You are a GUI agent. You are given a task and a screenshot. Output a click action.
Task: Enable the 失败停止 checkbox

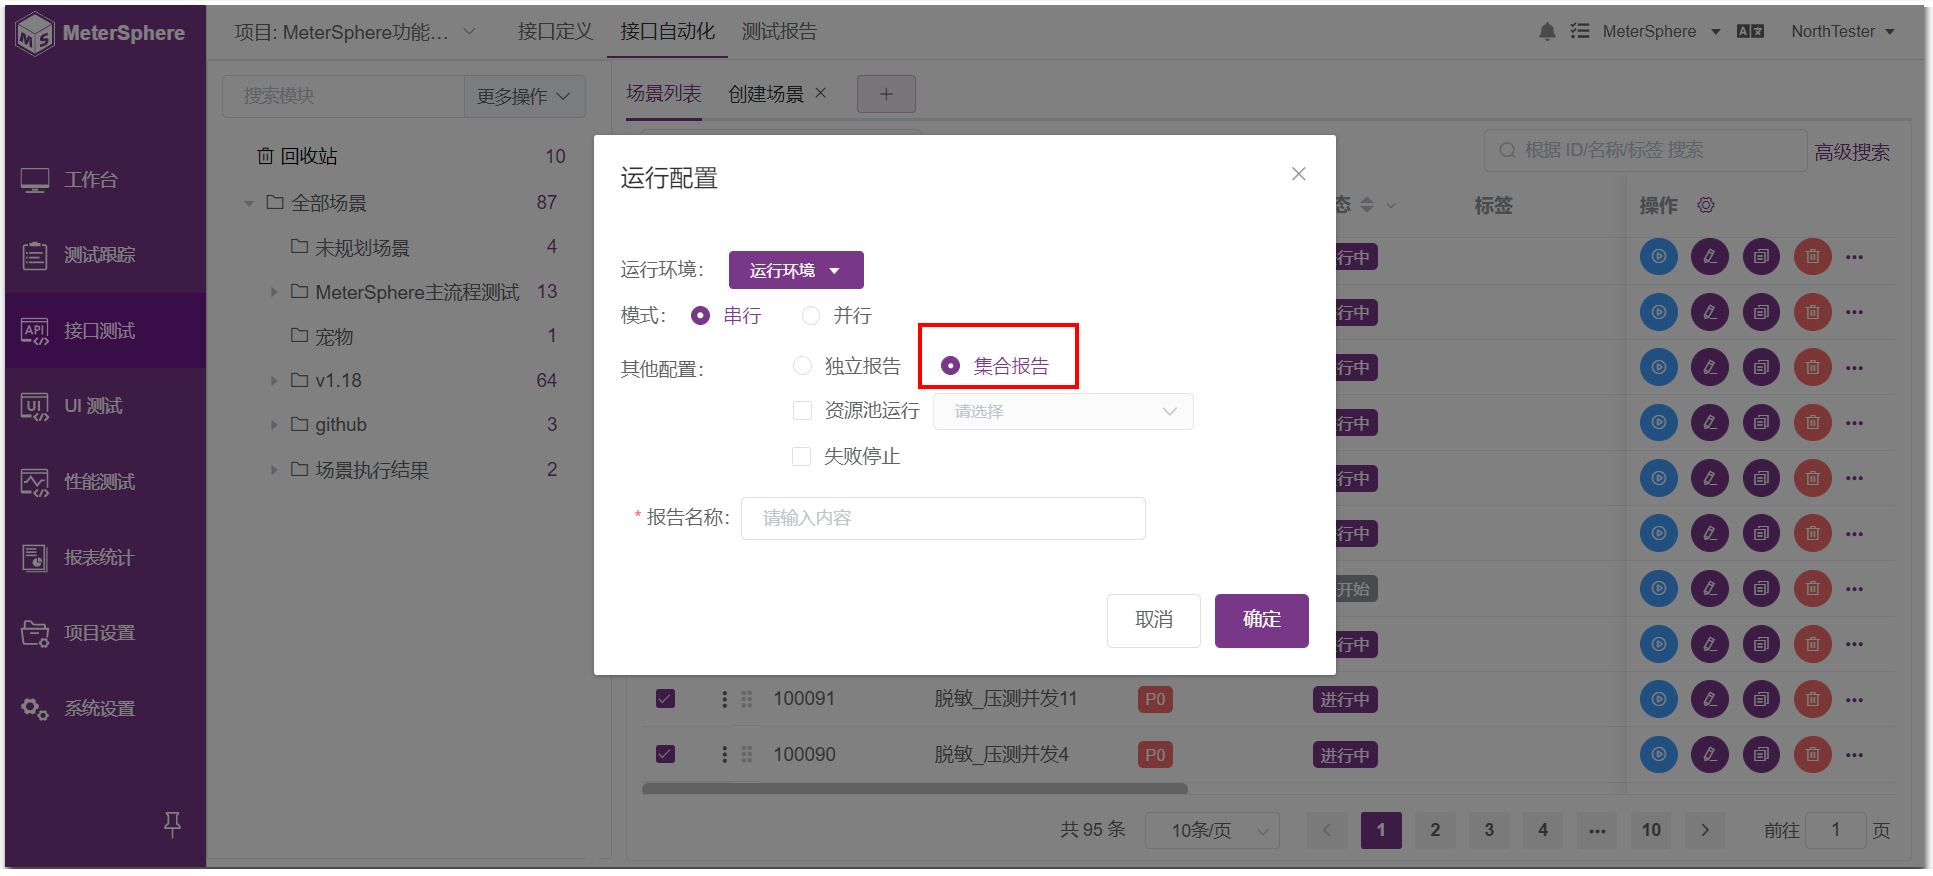coord(802,457)
